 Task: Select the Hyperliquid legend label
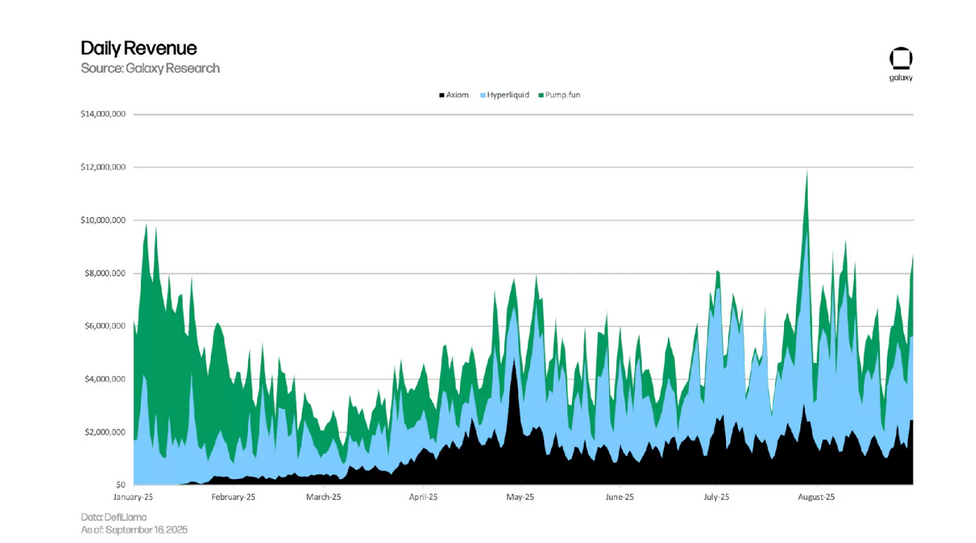508,95
